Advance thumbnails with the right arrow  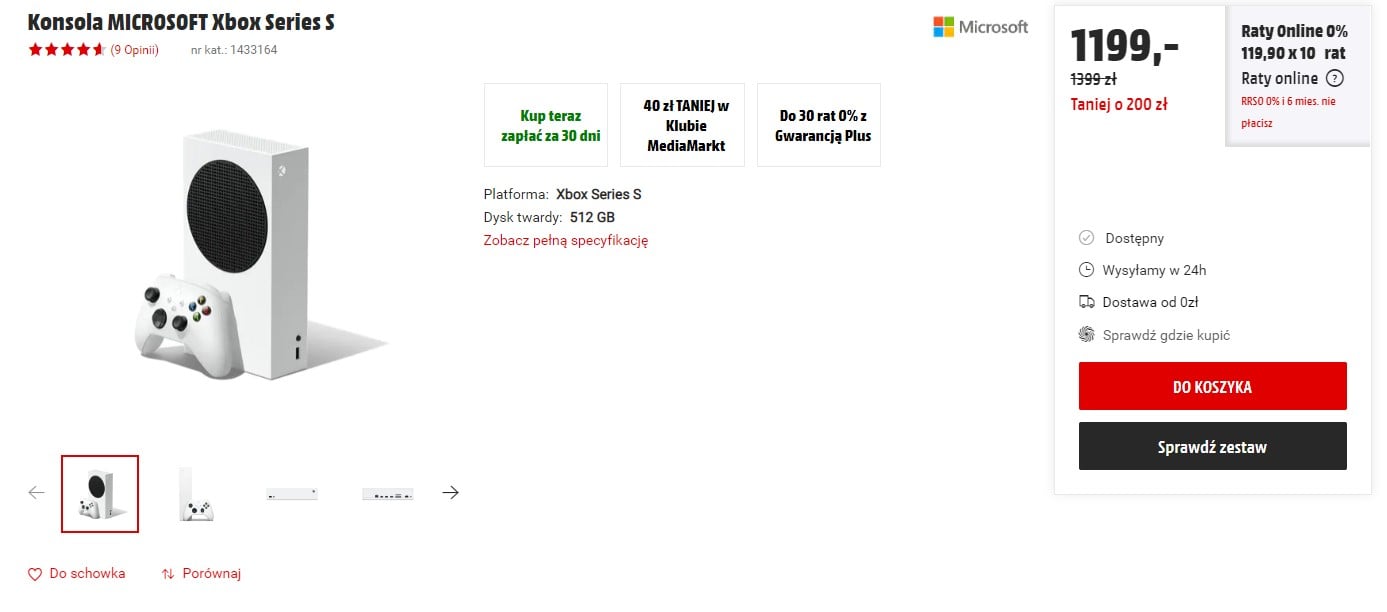451,492
